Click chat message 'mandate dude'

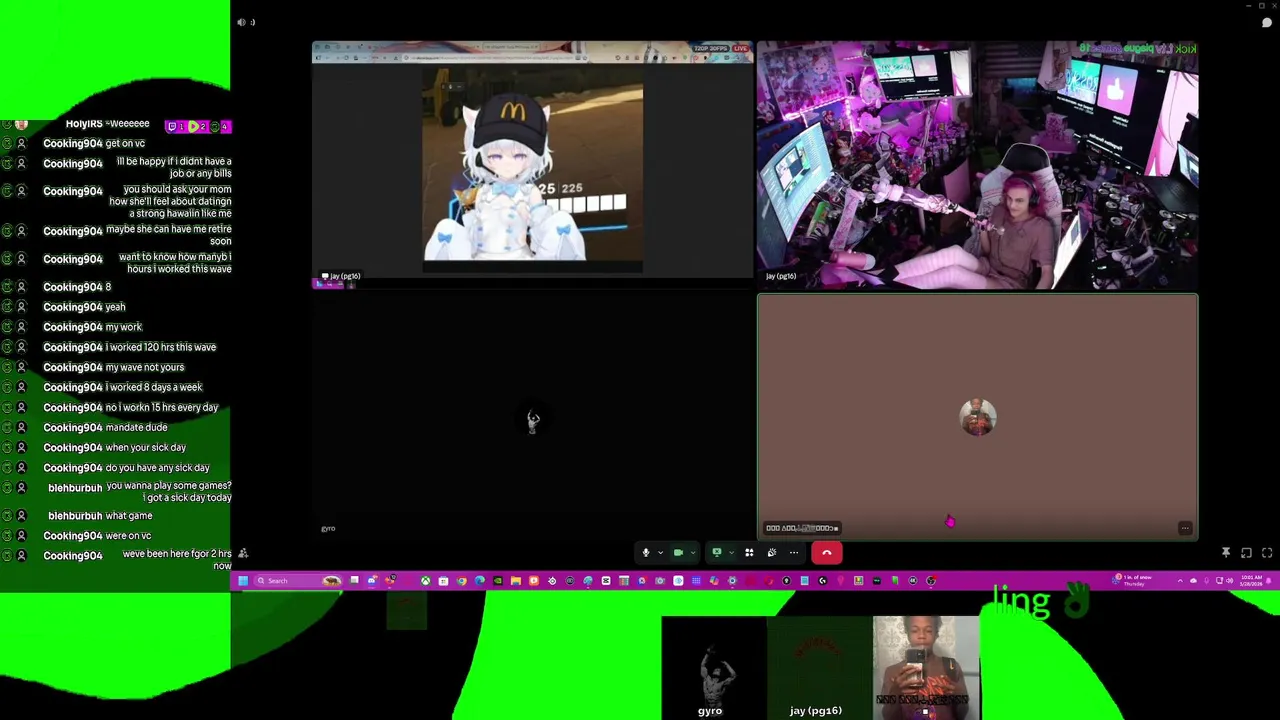tap(136, 427)
